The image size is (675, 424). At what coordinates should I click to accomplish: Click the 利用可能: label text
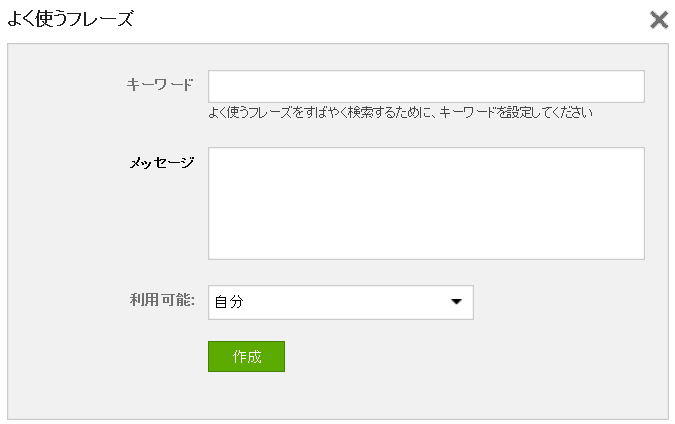pyautogui.click(x=162, y=300)
